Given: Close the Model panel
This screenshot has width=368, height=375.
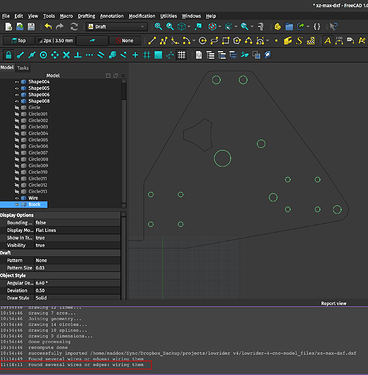Looking at the screenshot, I should tap(123, 76).
